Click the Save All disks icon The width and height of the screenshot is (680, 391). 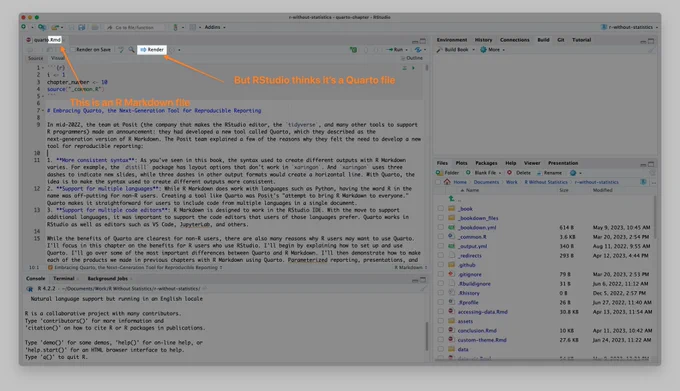coord(82,27)
